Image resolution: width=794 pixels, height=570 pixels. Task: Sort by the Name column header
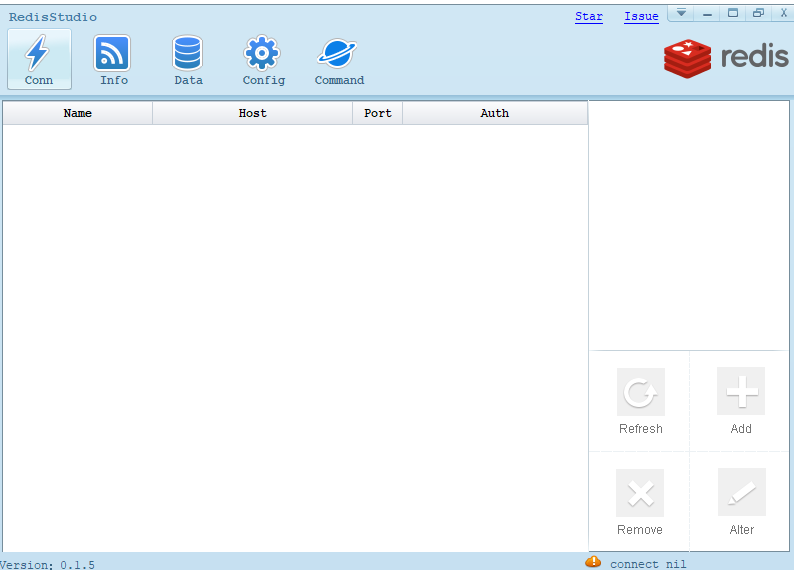coord(77,113)
